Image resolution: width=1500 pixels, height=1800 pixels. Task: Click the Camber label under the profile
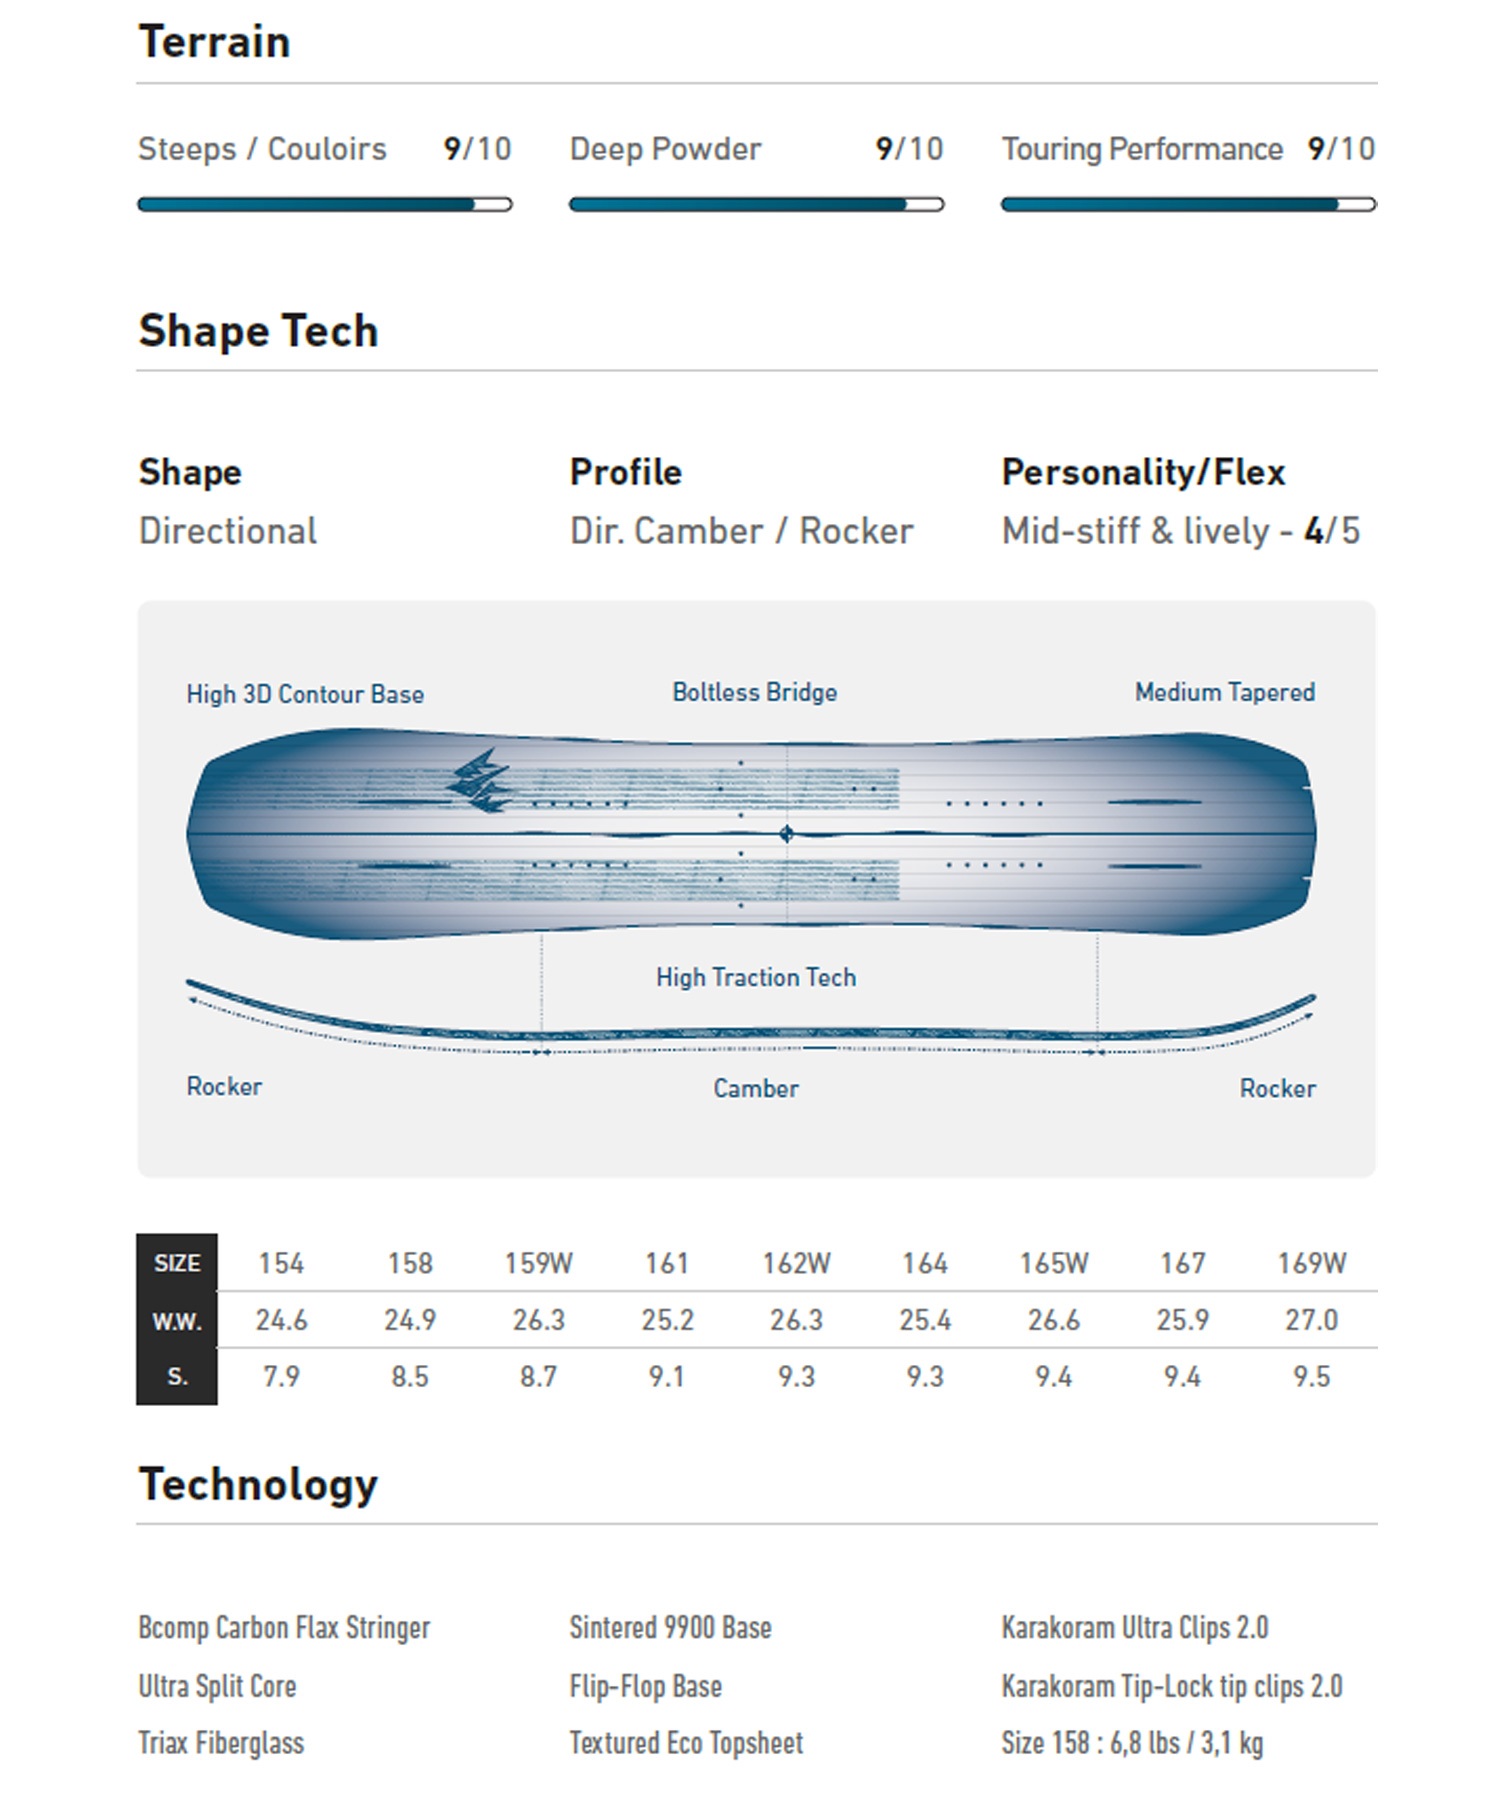756,1088
